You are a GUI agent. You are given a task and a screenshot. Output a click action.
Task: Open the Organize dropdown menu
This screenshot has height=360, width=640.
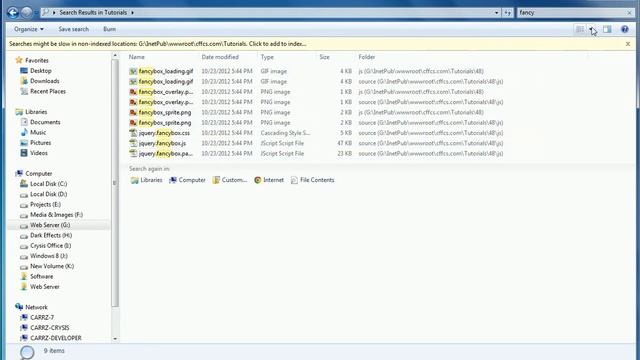(x=29, y=29)
